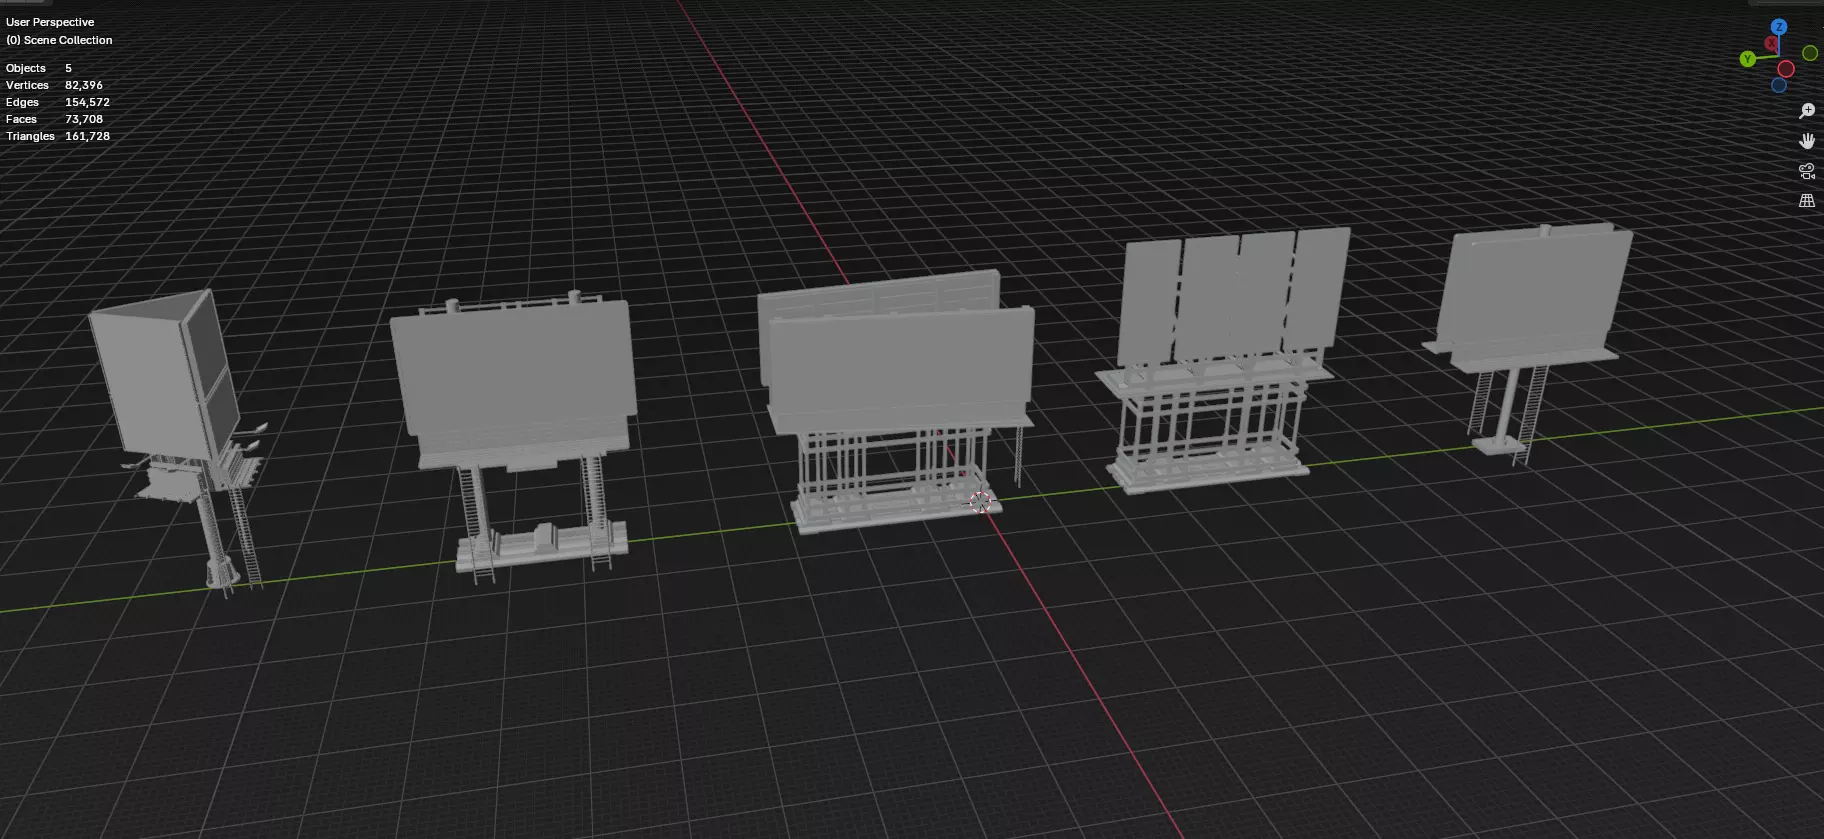Click the Vertices count '82,396'
1824x839 pixels.
point(84,85)
